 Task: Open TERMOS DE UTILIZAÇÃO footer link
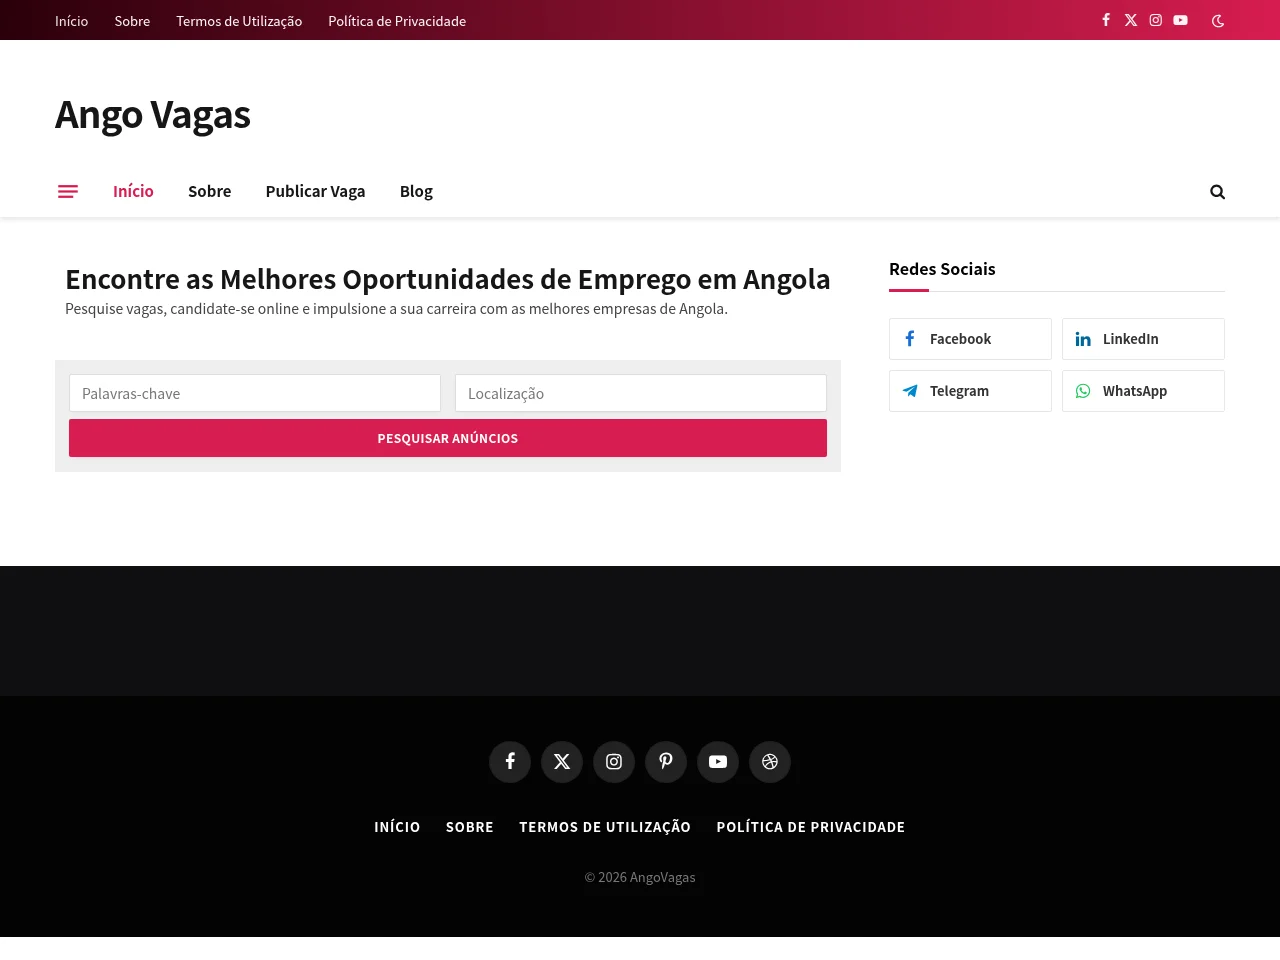pos(605,827)
